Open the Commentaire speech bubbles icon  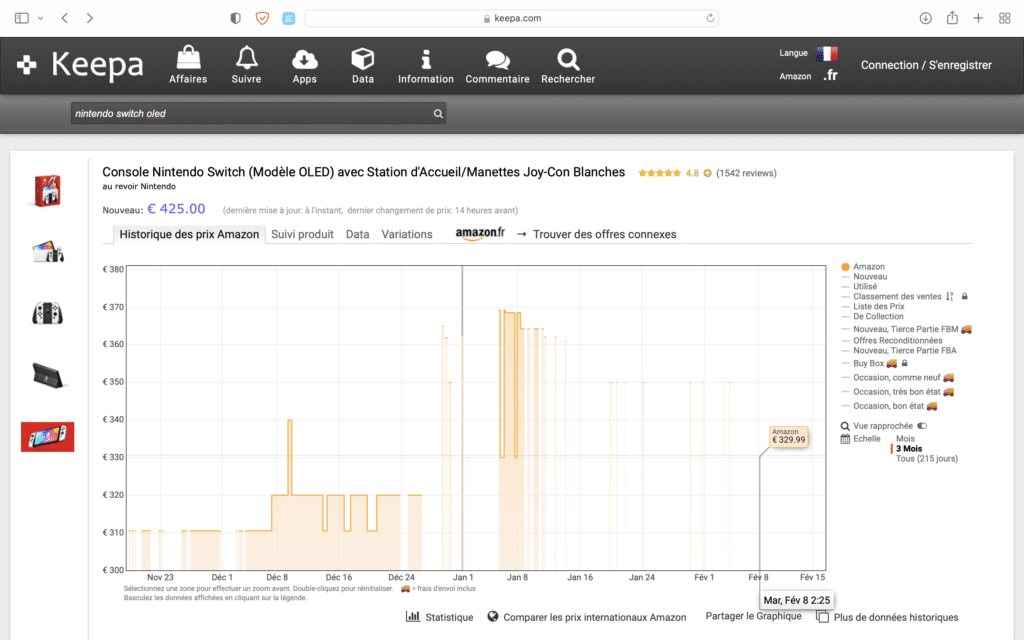tap(497, 60)
